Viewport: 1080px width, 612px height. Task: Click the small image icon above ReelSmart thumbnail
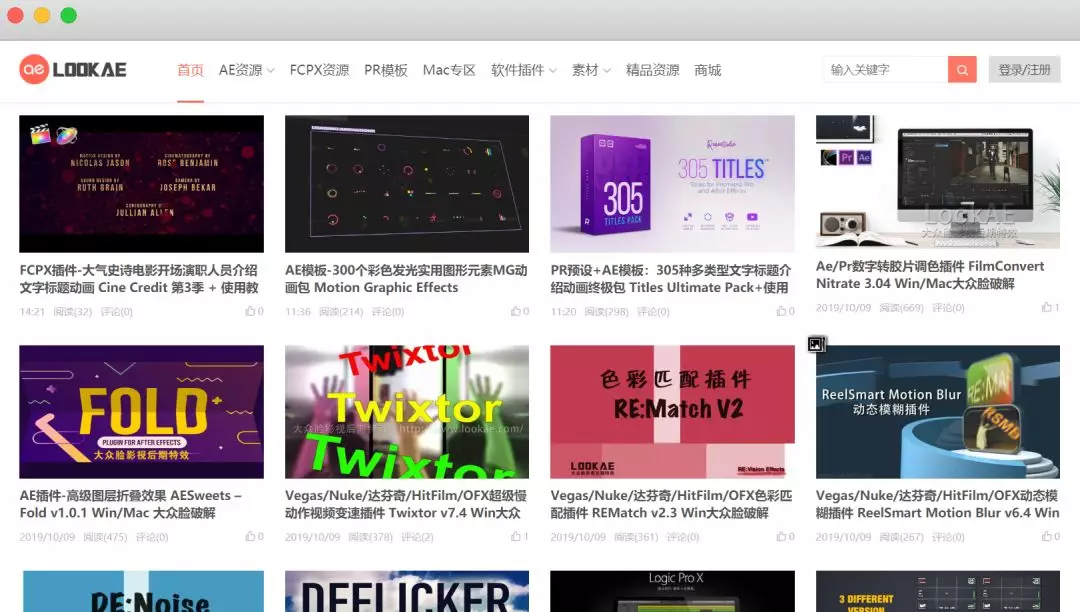pos(816,344)
